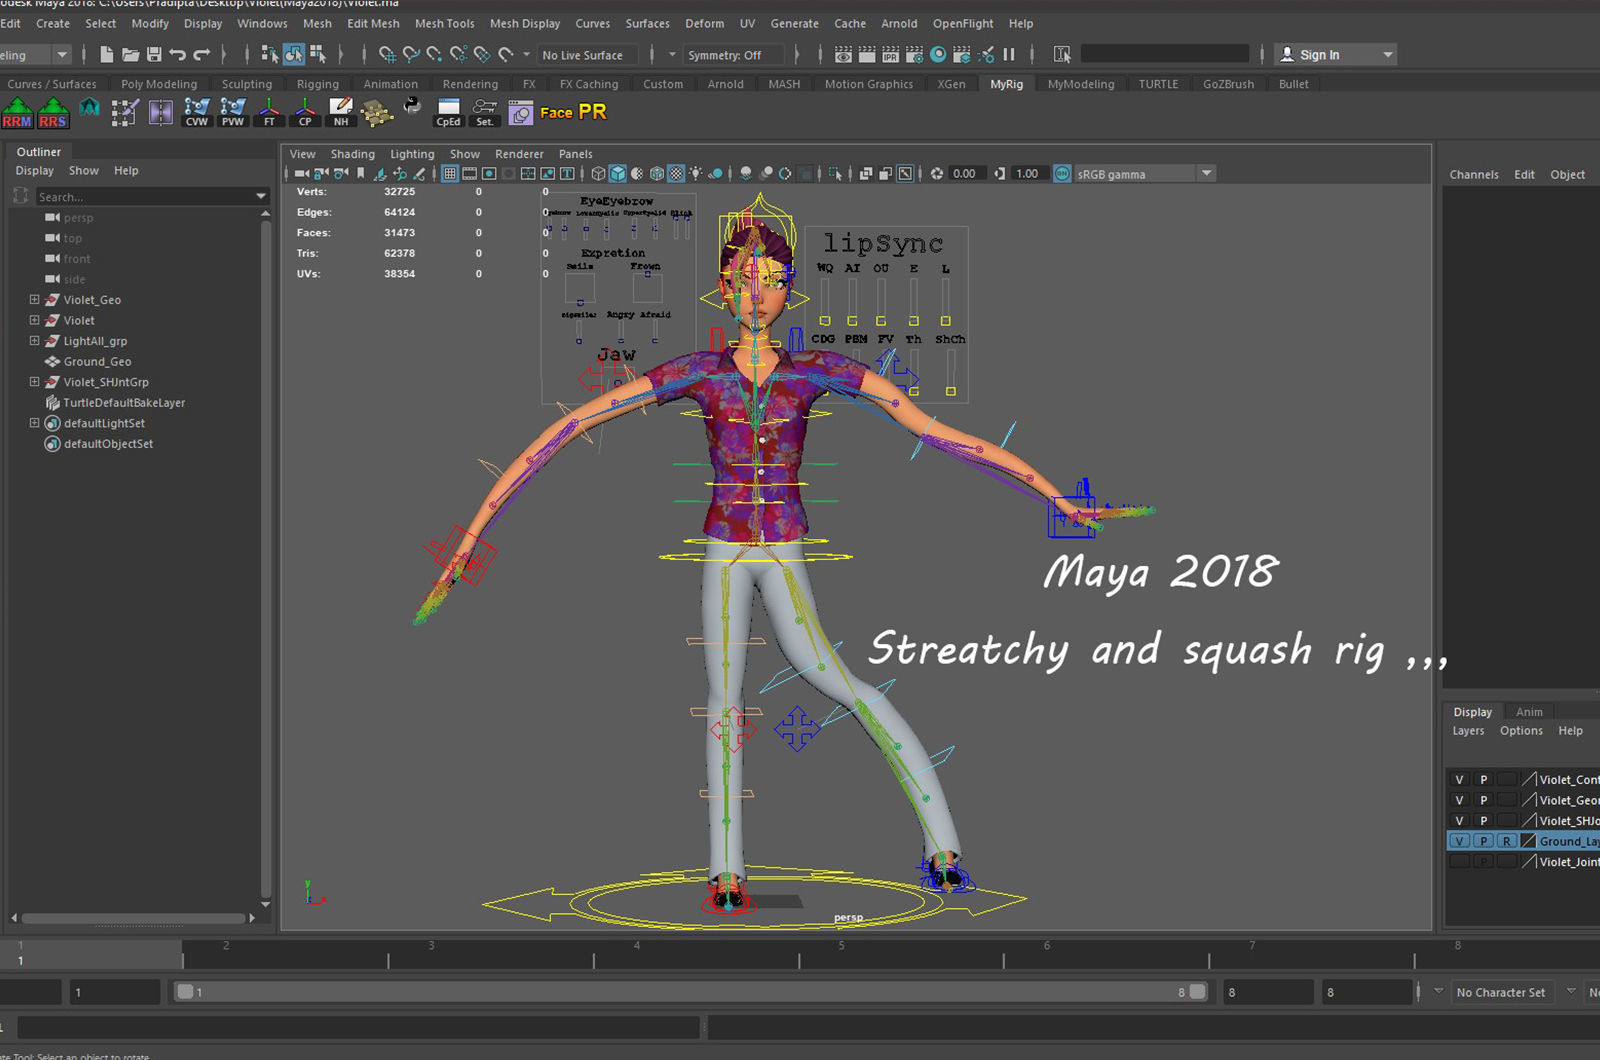Toggle smooth shade all cube icon
This screenshot has width=1600, height=1060.
pyautogui.click(x=618, y=174)
